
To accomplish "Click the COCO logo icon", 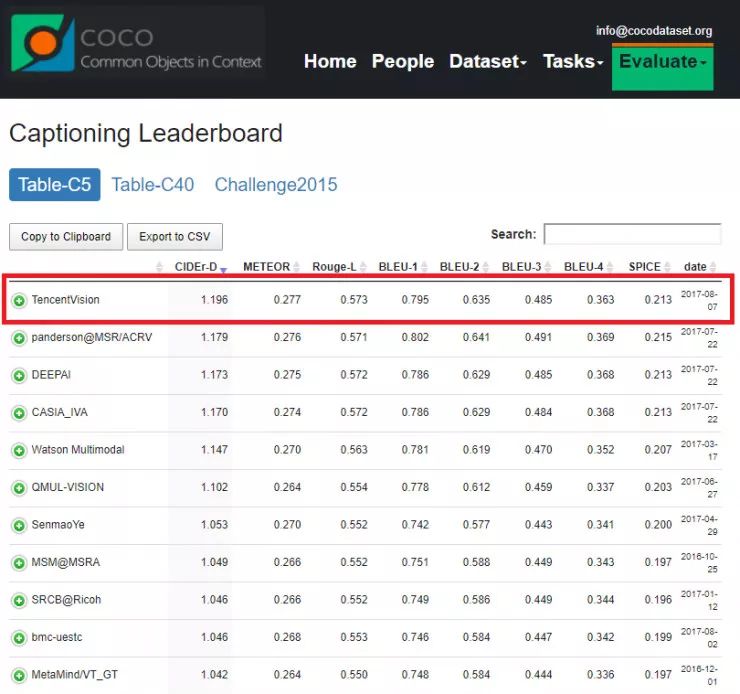I will click(x=43, y=43).
